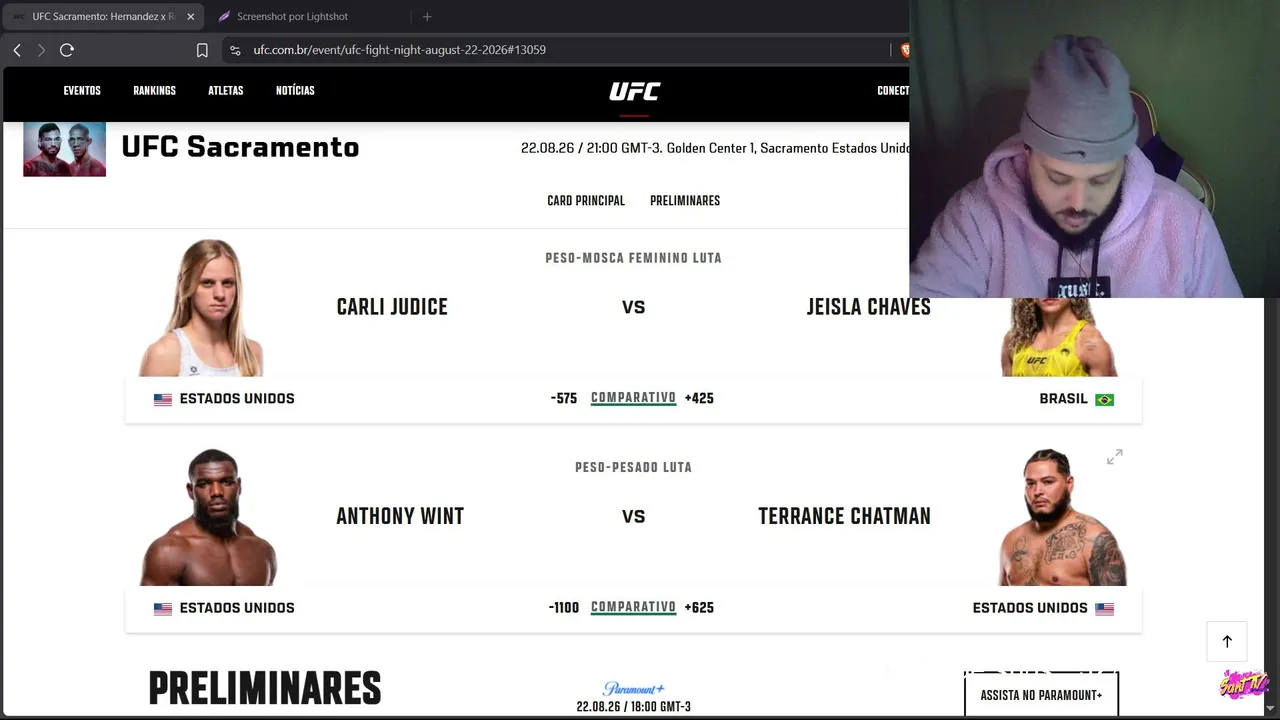Click the Jeisla Chaves name link

[869, 307]
